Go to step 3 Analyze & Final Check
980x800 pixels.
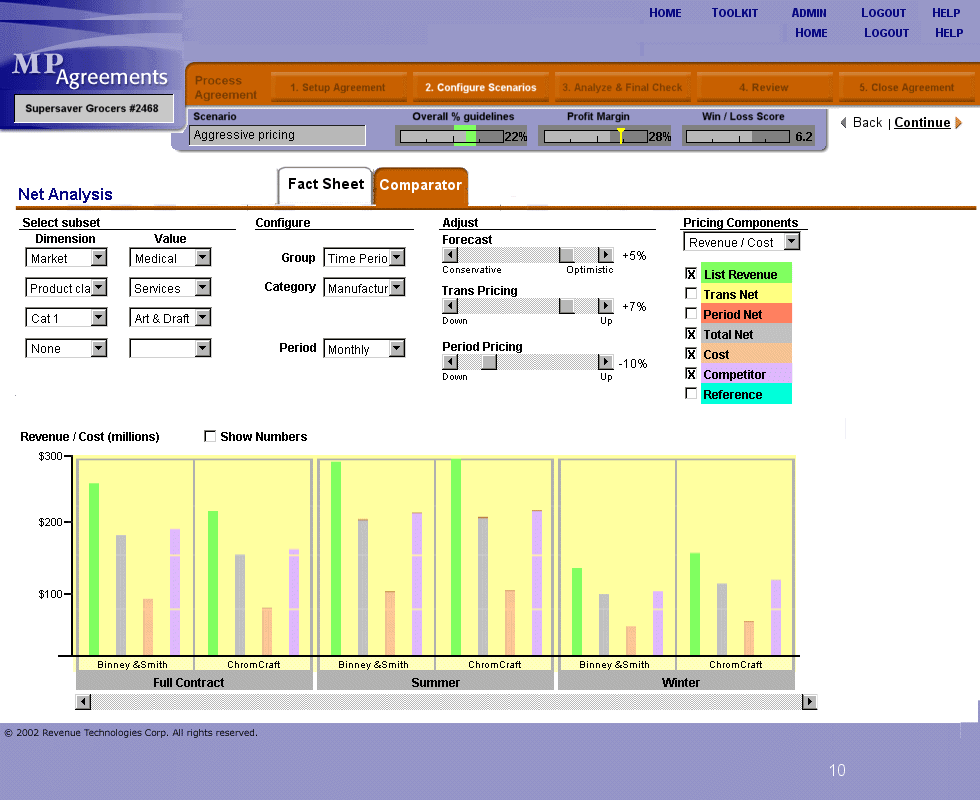tap(622, 88)
